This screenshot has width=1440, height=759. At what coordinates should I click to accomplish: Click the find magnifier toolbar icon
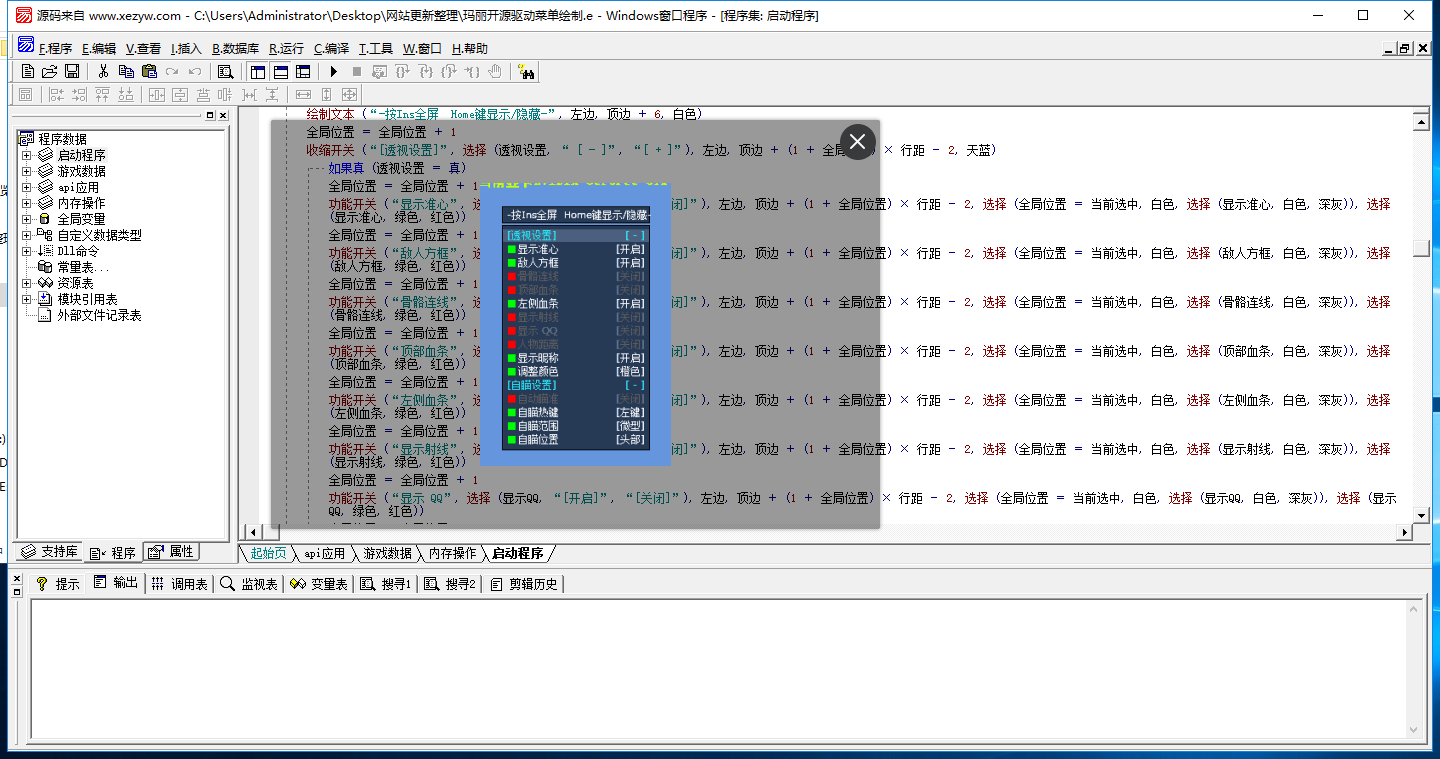tap(226, 72)
